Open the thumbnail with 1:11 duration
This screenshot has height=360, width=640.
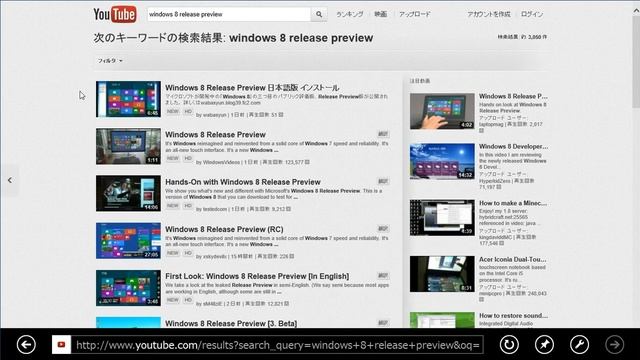[129, 147]
